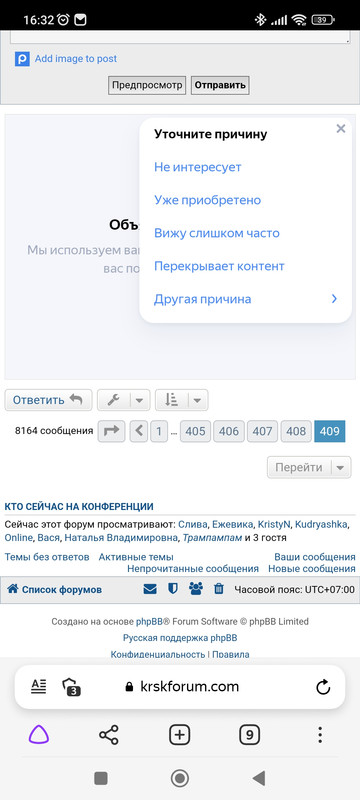Open user profile Трампампам
Image resolution: width=360 pixels, height=800 pixels.
click(x=213, y=538)
